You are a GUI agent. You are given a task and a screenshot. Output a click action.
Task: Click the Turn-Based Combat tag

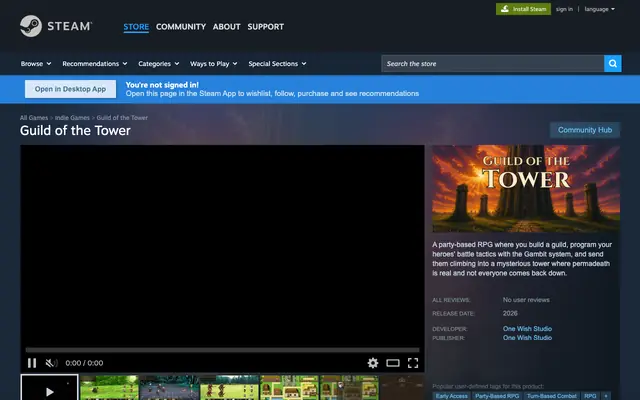551,396
